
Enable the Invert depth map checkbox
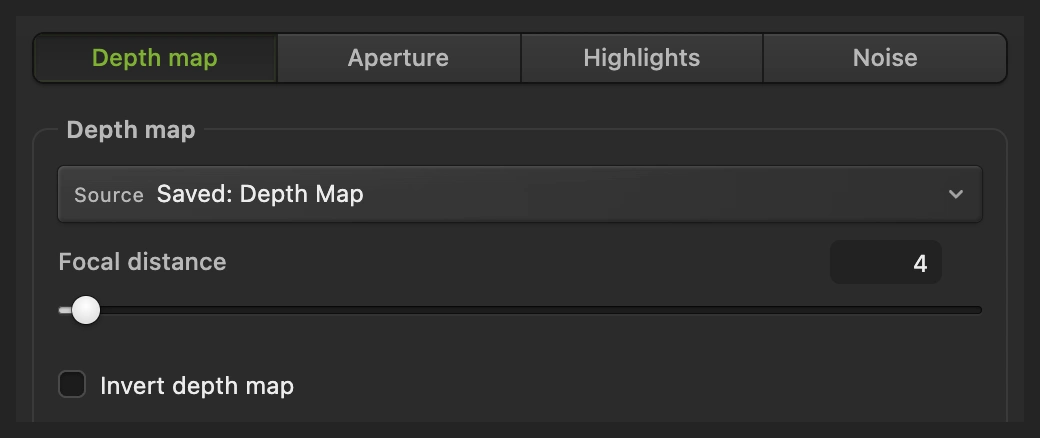[x=72, y=384]
